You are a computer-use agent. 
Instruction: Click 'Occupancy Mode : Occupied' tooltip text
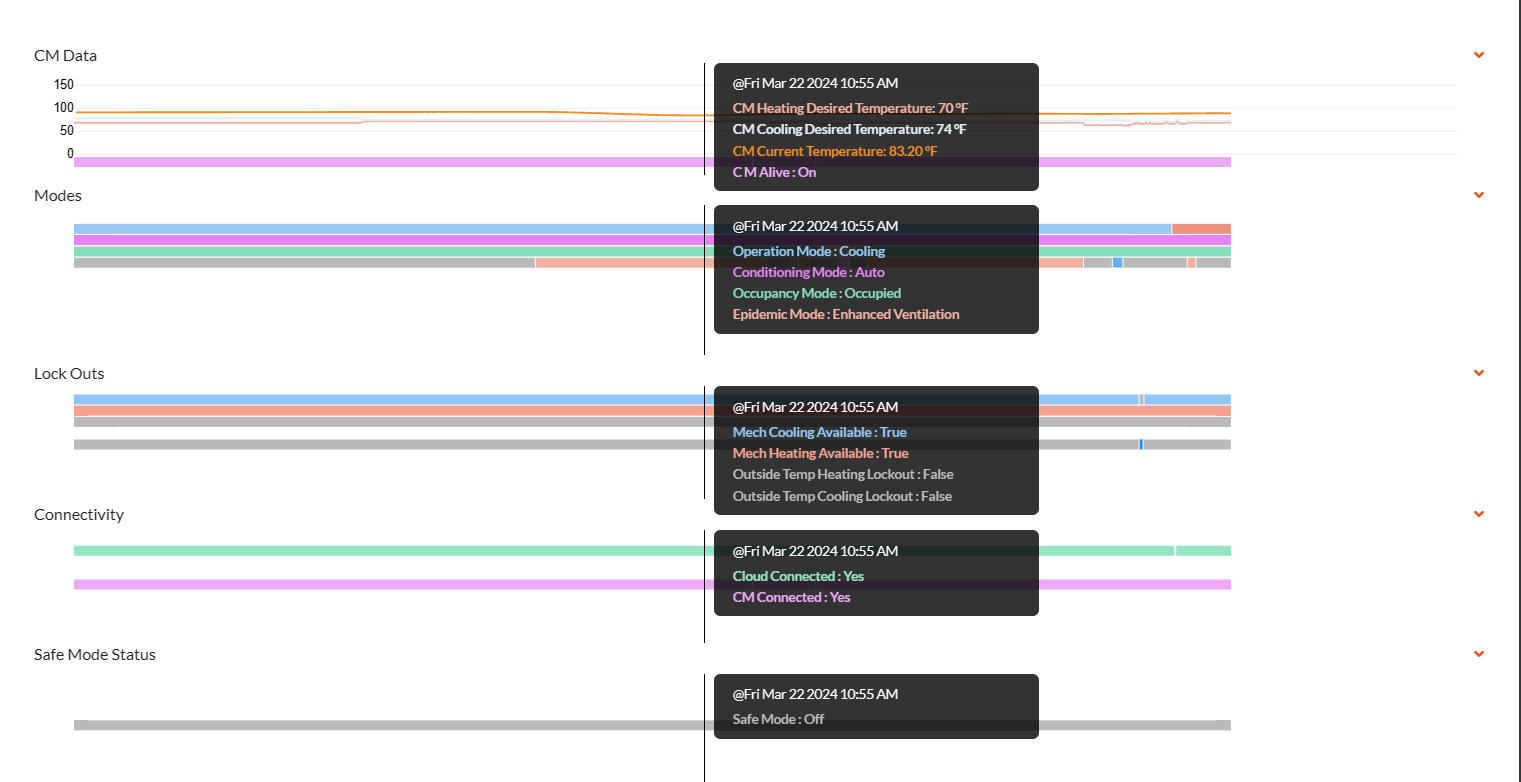click(817, 293)
